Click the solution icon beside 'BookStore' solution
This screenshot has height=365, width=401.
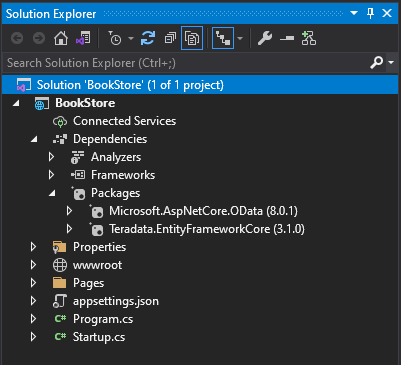click(x=24, y=85)
